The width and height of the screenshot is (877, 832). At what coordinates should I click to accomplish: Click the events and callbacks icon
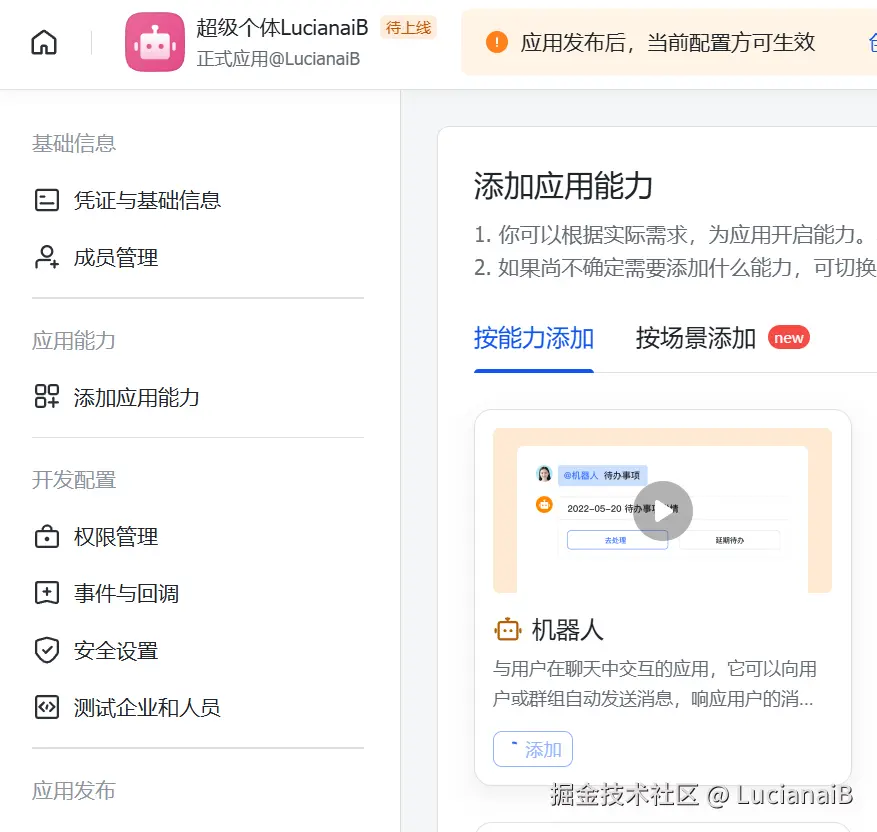point(47,593)
